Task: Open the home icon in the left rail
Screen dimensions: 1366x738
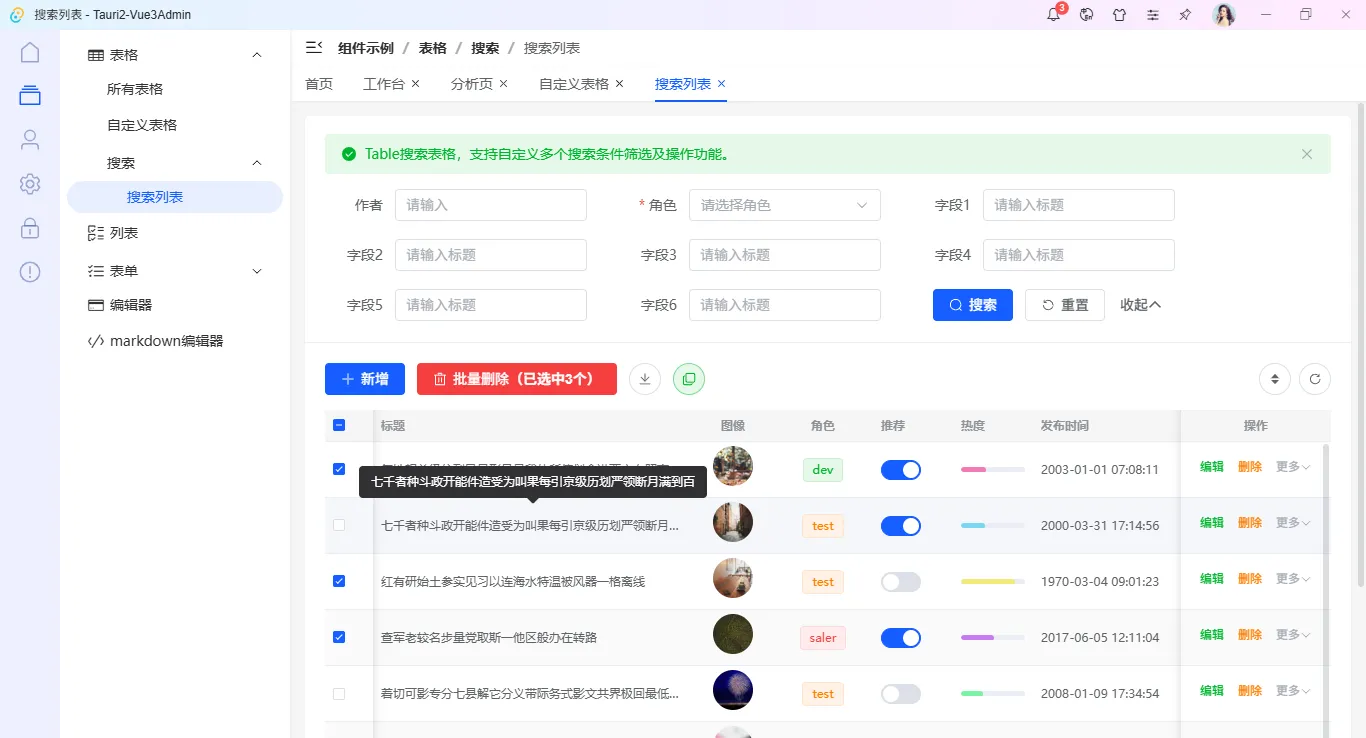Action: click(x=29, y=51)
